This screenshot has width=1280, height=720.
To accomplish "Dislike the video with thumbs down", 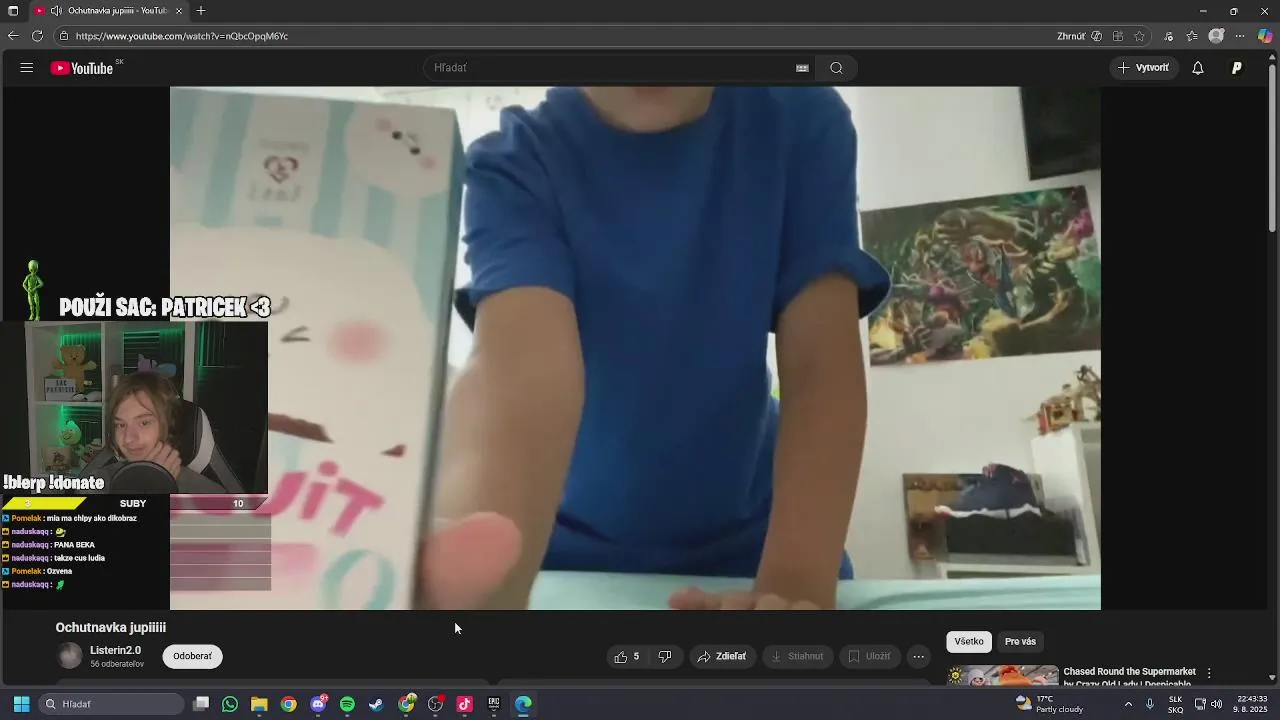I will (x=665, y=657).
